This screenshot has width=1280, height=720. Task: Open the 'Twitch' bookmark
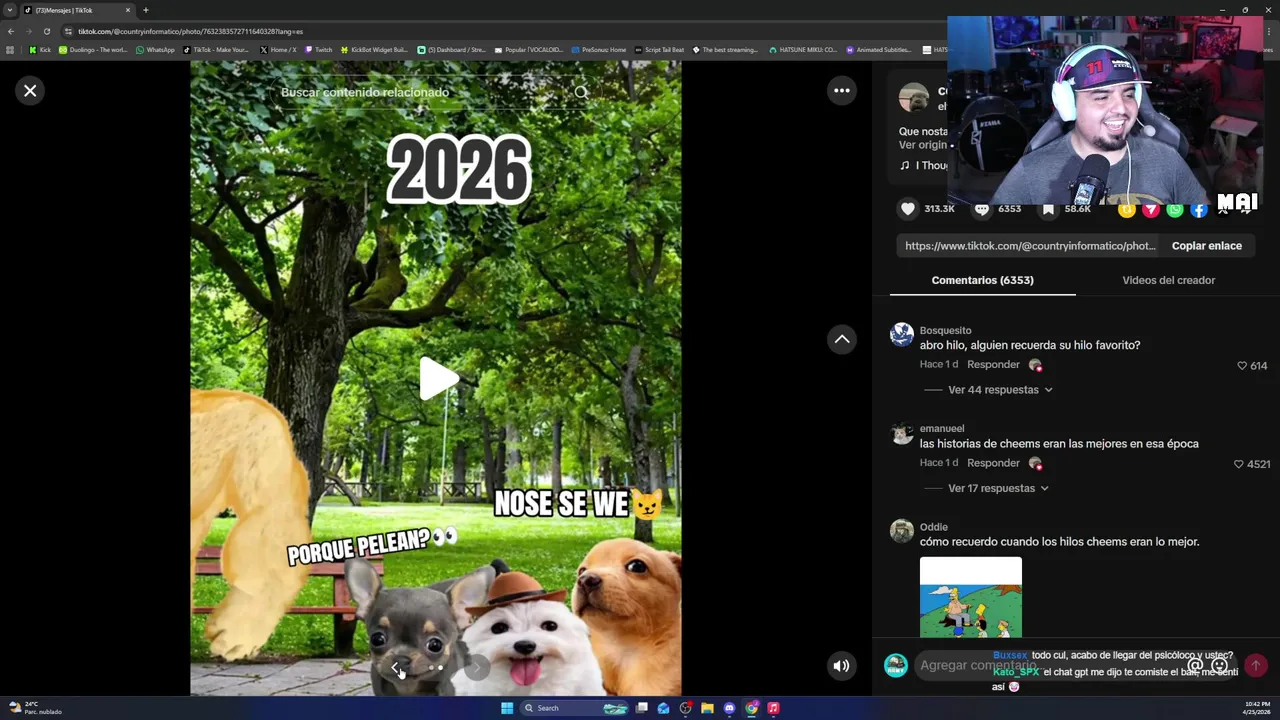(x=318, y=49)
